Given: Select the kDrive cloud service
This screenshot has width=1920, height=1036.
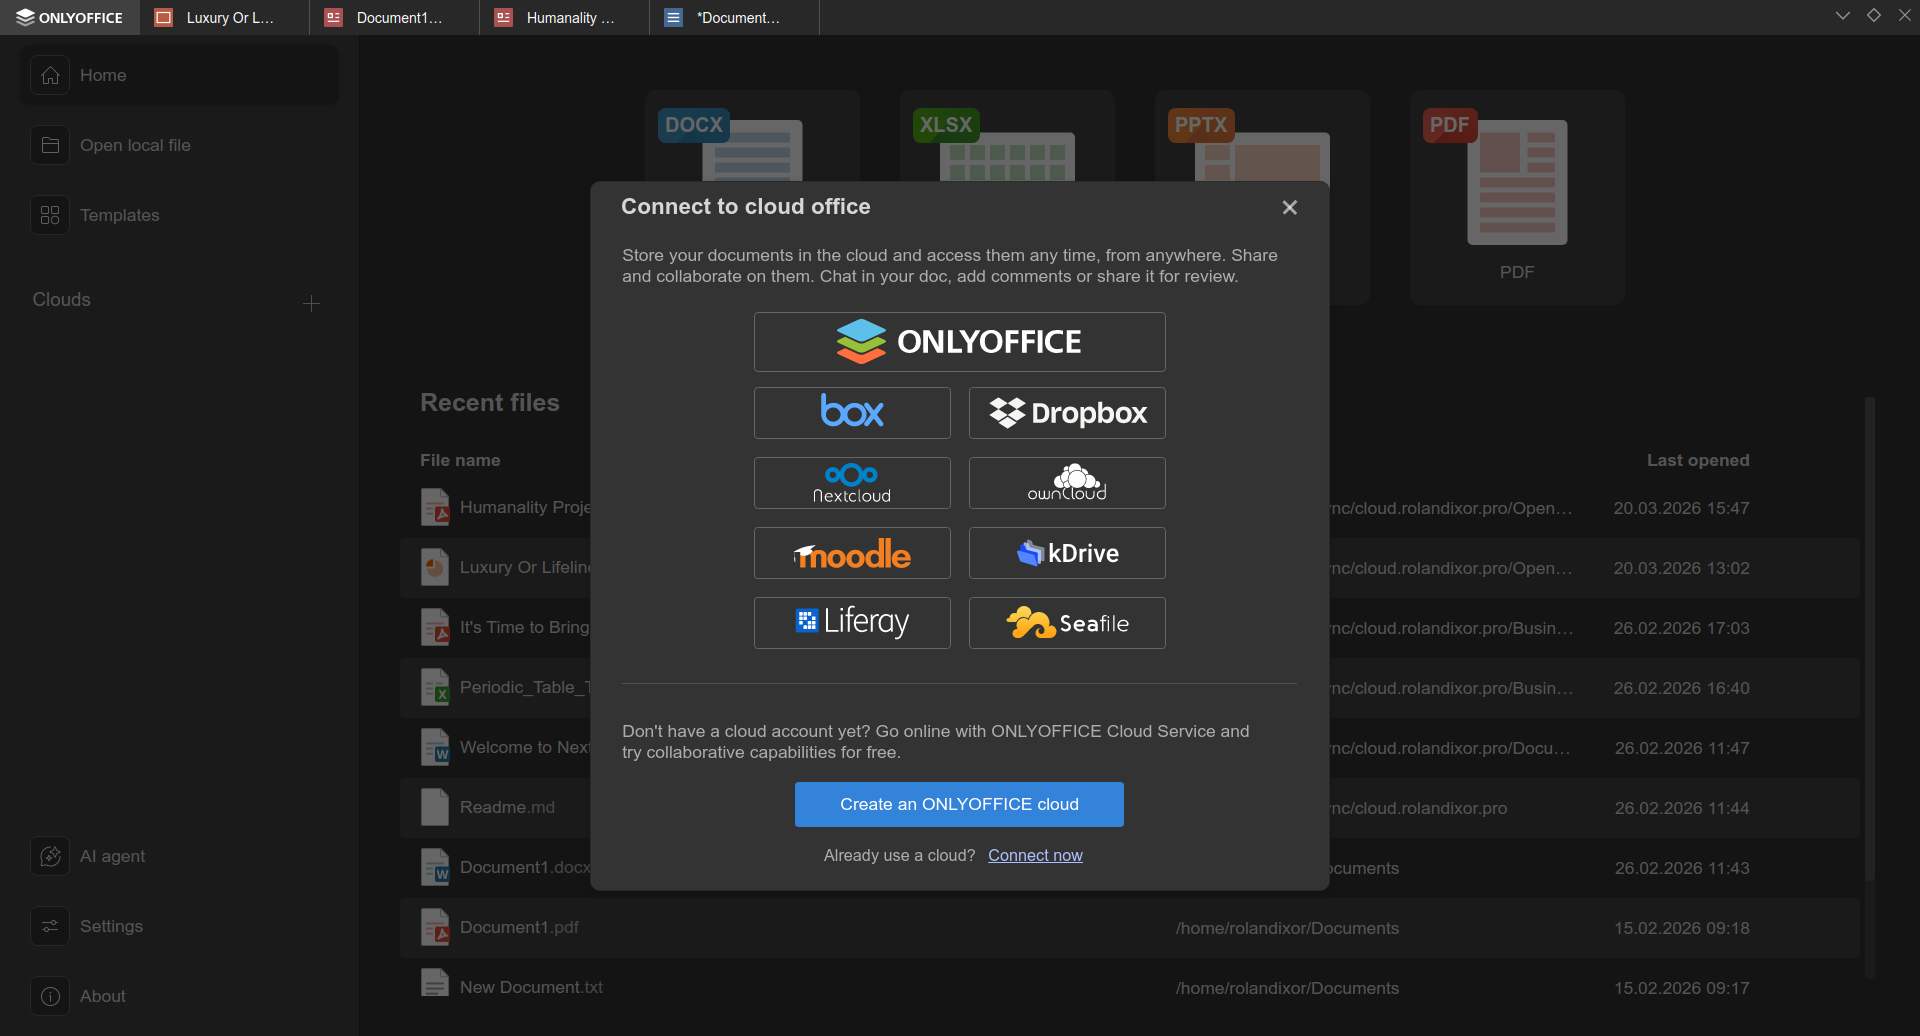Looking at the screenshot, I should click(1066, 552).
